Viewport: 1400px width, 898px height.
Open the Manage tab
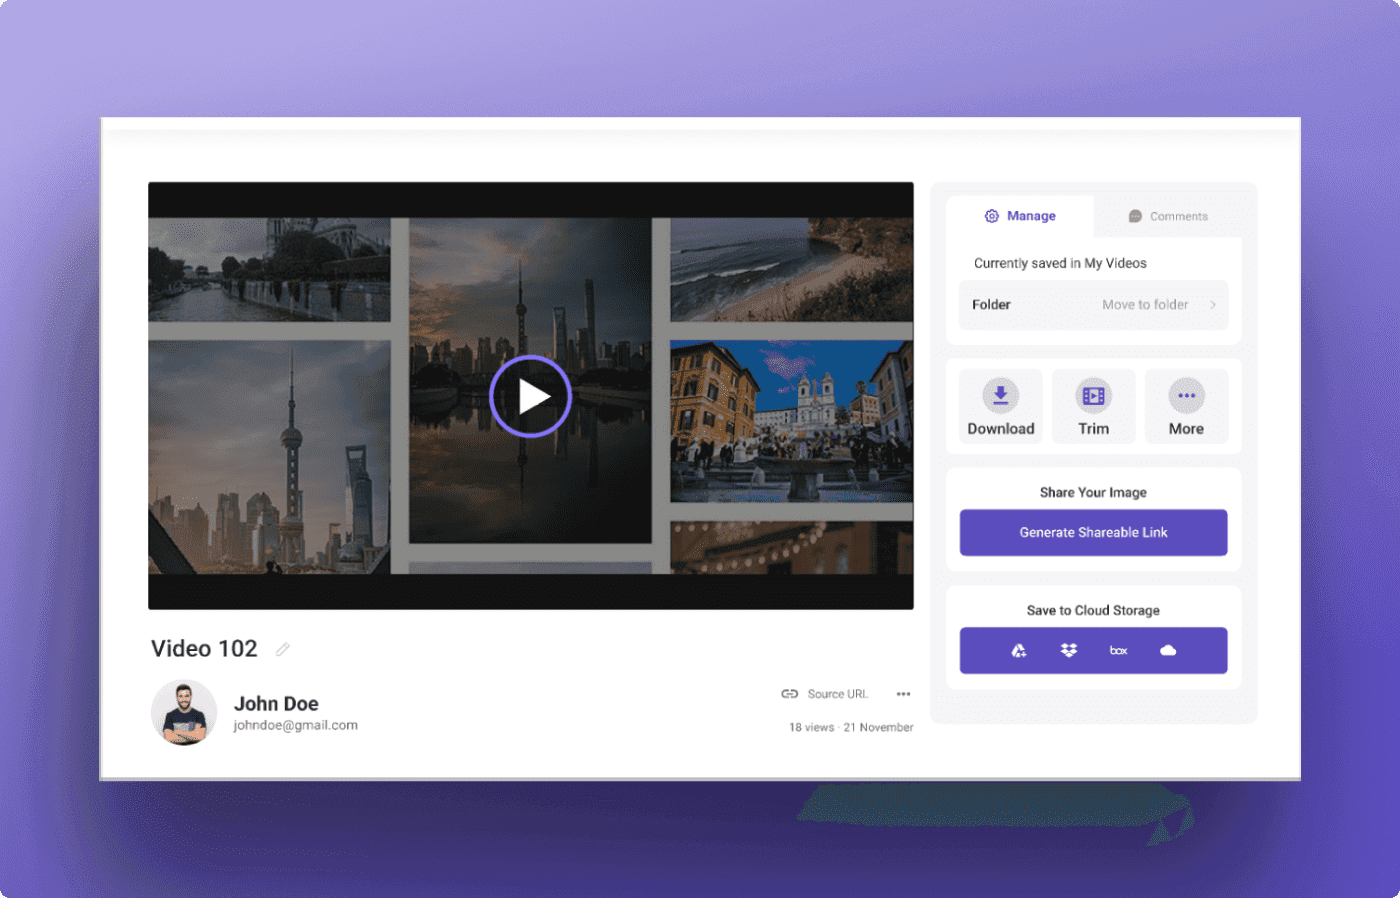click(1021, 215)
